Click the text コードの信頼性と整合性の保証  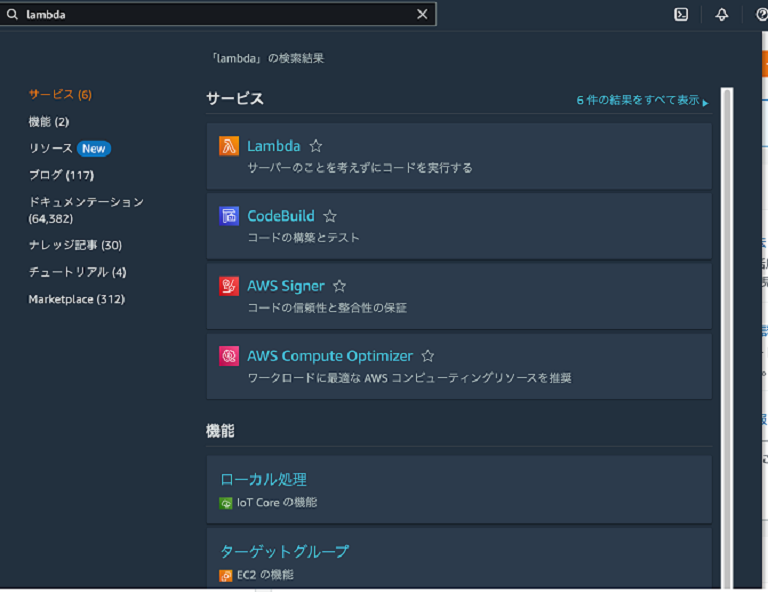(327, 308)
